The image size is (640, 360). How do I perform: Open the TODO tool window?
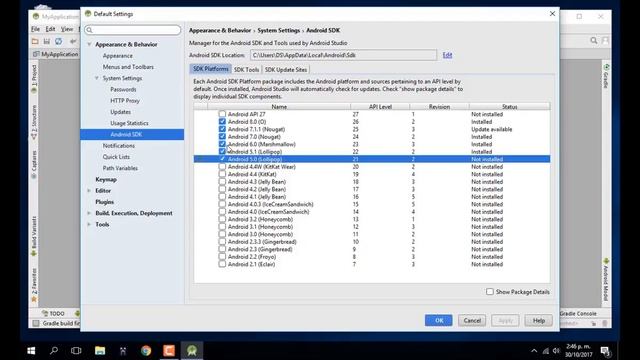click(53, 313)
